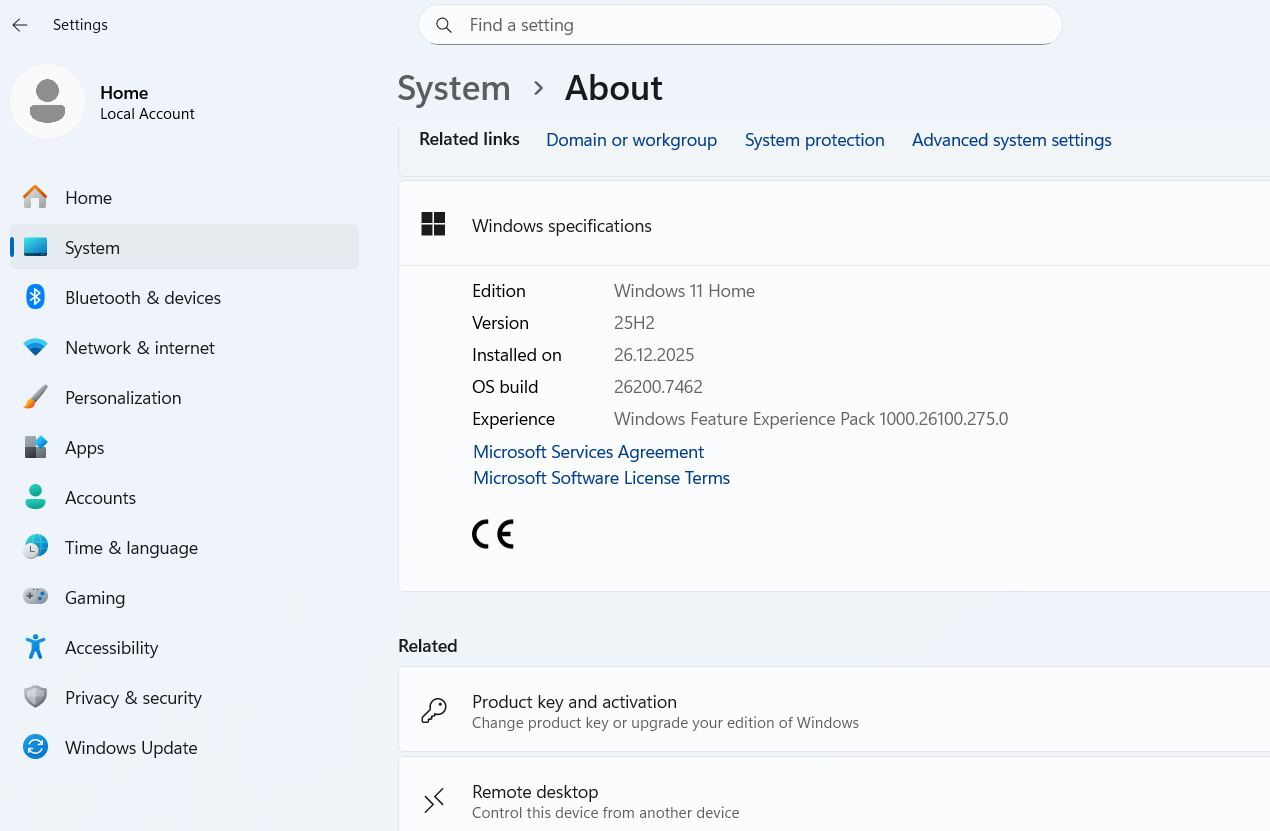Open the Domain or workgroup link

631,140
